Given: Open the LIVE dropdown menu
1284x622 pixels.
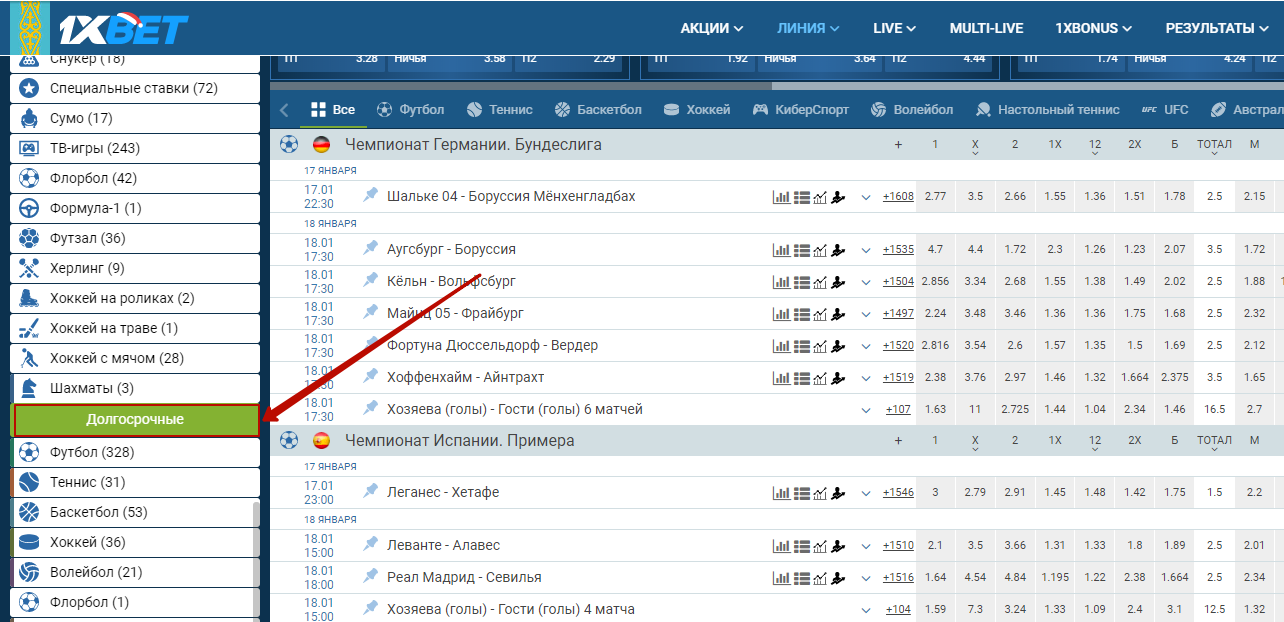Looking at the screenshot, I should point(894,28).
